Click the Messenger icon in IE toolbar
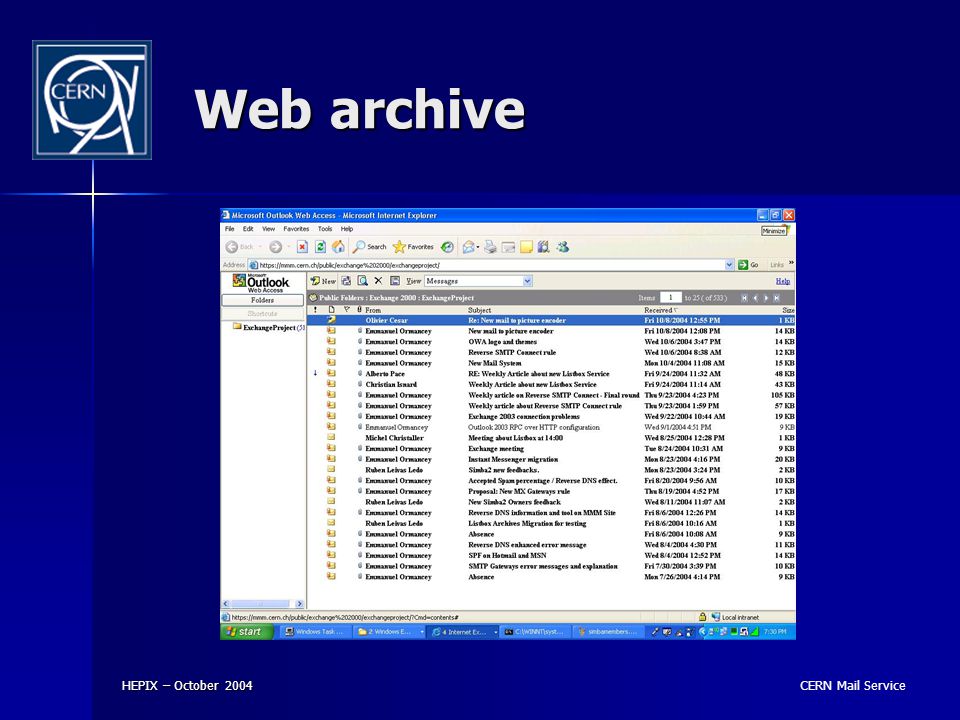This screenshot has width=960, height=720. coord(563,247)
